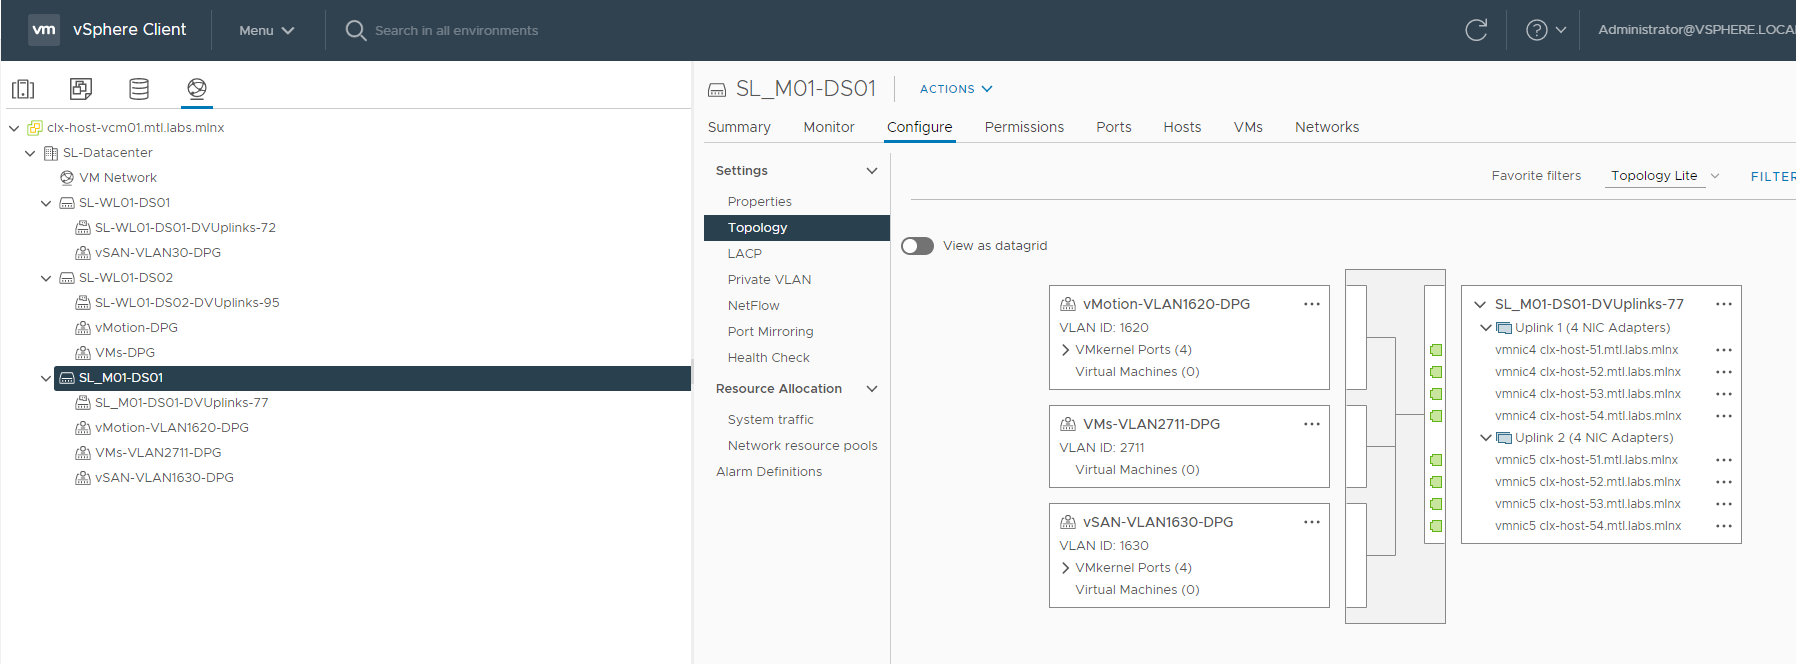This screenshot has height=664, width=1796.
Task: Click the vSAN-VLAN30-DPG port group icon
Action: 83,253
